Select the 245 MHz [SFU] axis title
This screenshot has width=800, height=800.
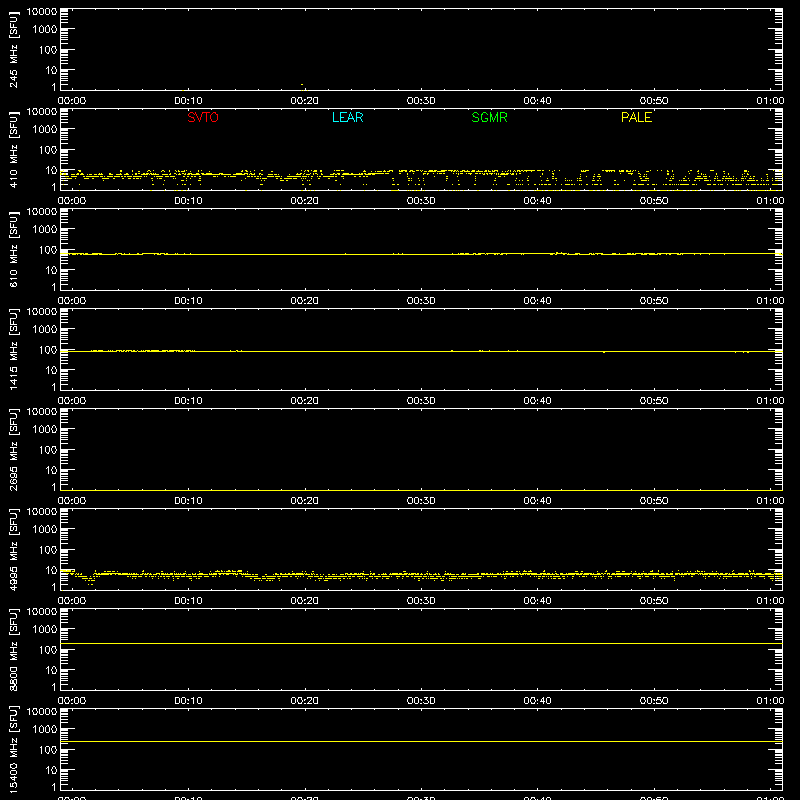pos(13,49)
